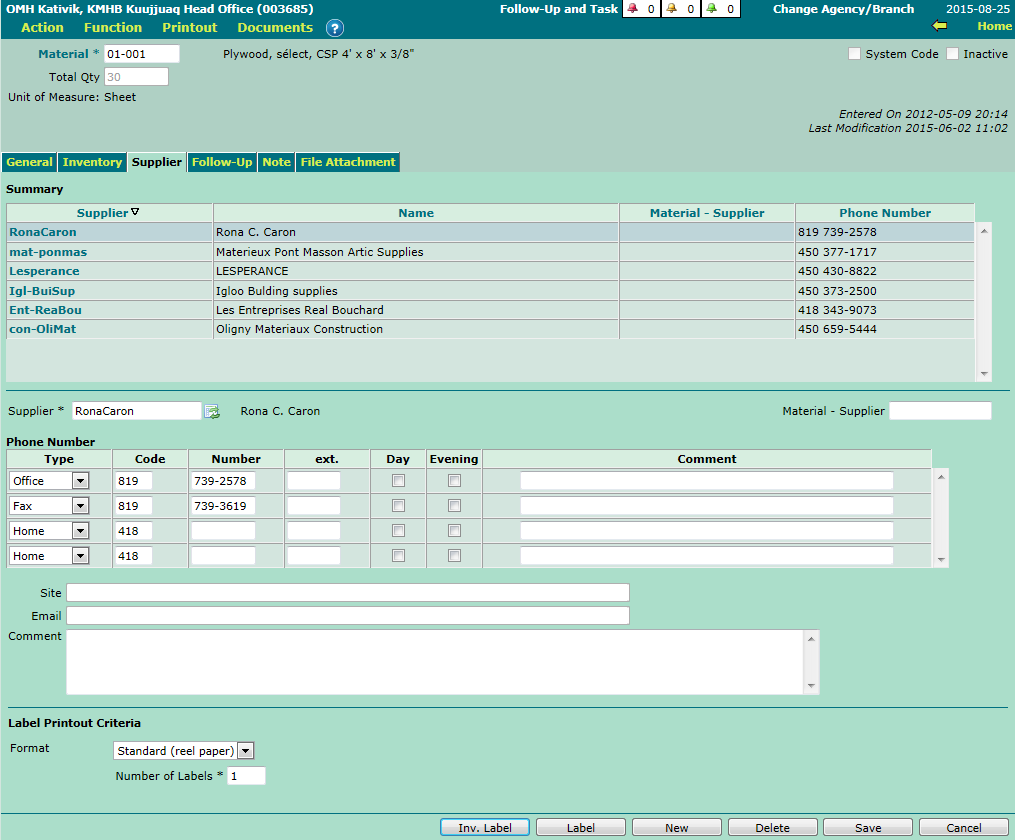This screenshot has width=1015, height=840.
Task: Open the Office phone type dropdown
Action: (80, 481)
